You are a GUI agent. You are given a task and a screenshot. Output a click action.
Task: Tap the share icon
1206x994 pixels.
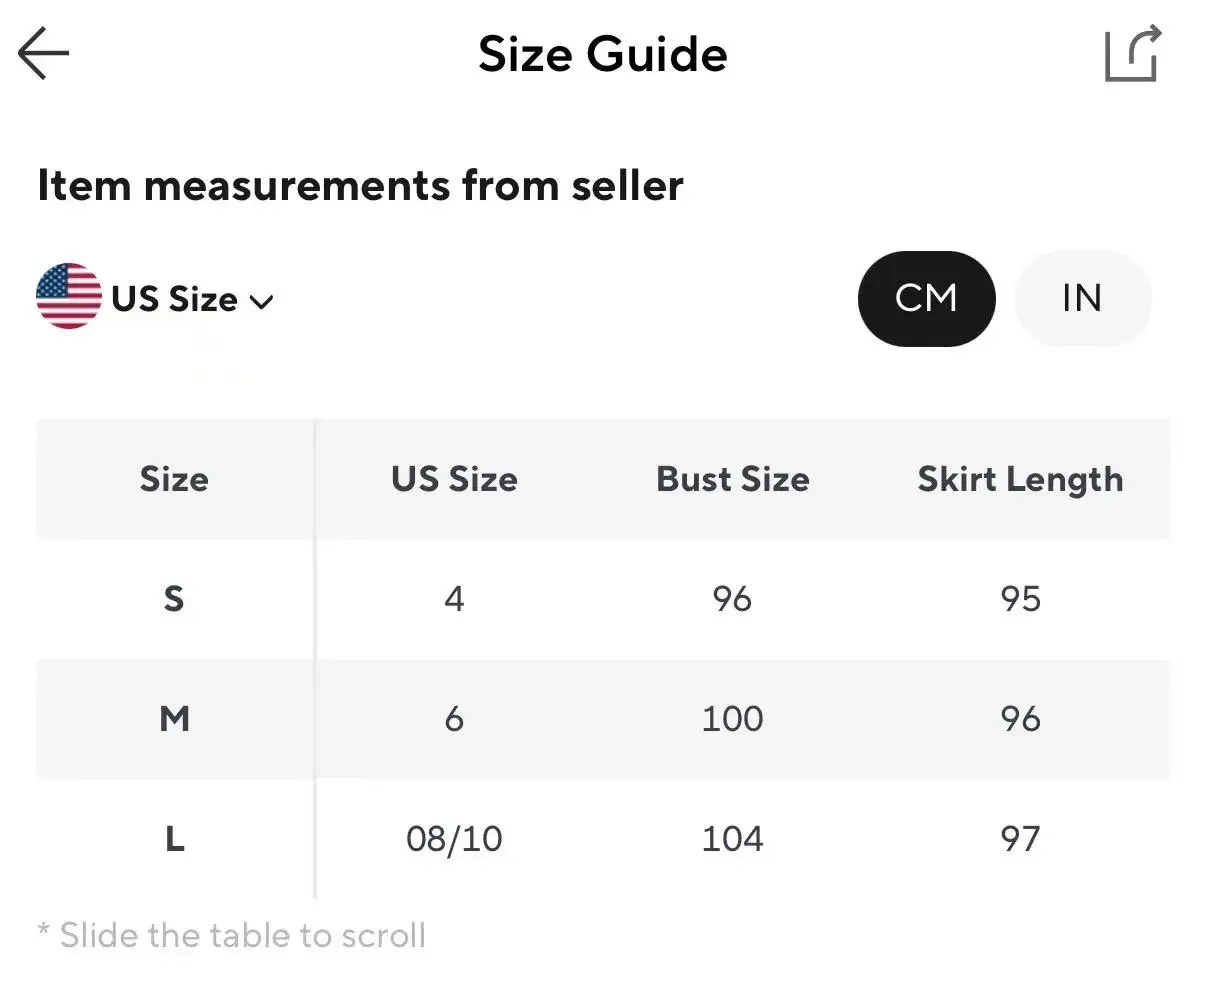1133,54
